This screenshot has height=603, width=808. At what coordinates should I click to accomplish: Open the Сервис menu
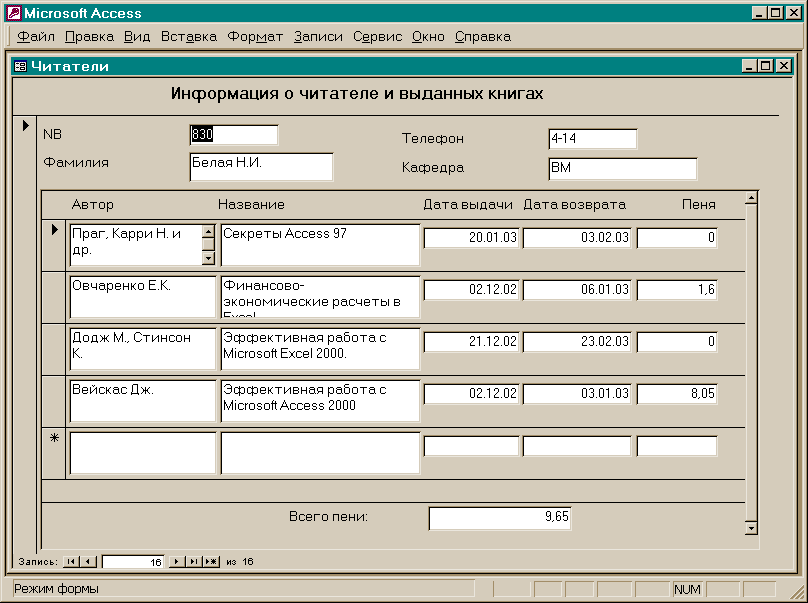[377, 37]
